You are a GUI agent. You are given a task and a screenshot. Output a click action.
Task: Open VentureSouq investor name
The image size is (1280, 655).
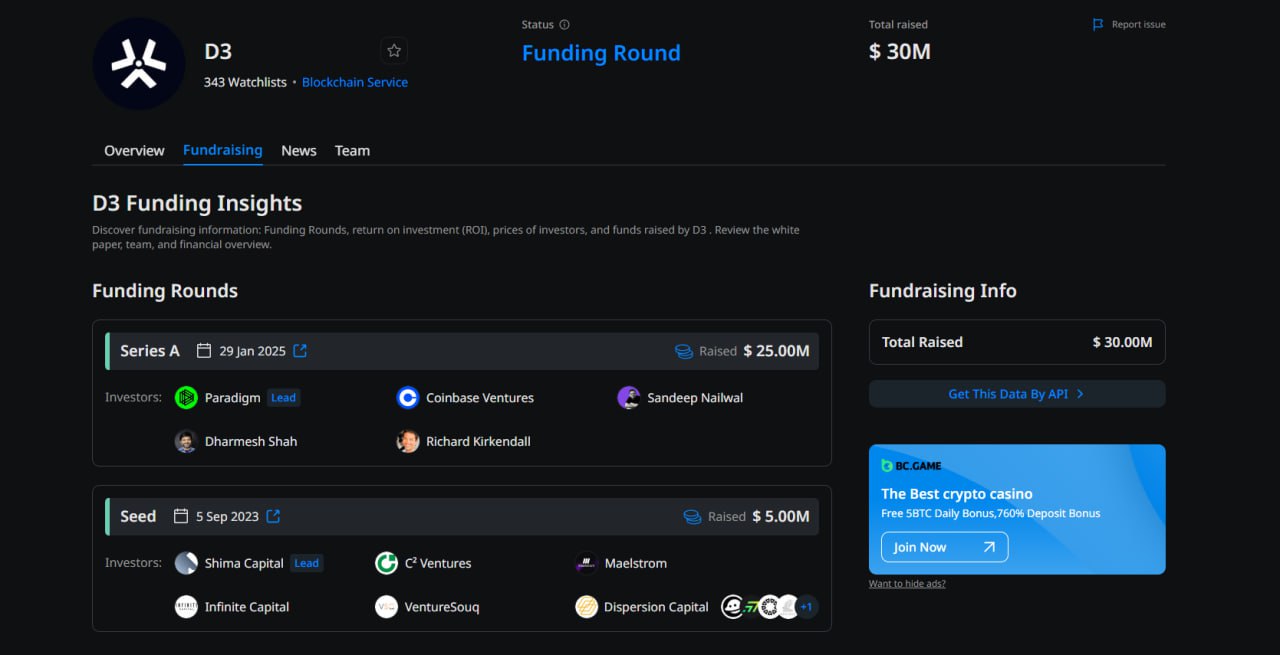(x=442, y=607)
